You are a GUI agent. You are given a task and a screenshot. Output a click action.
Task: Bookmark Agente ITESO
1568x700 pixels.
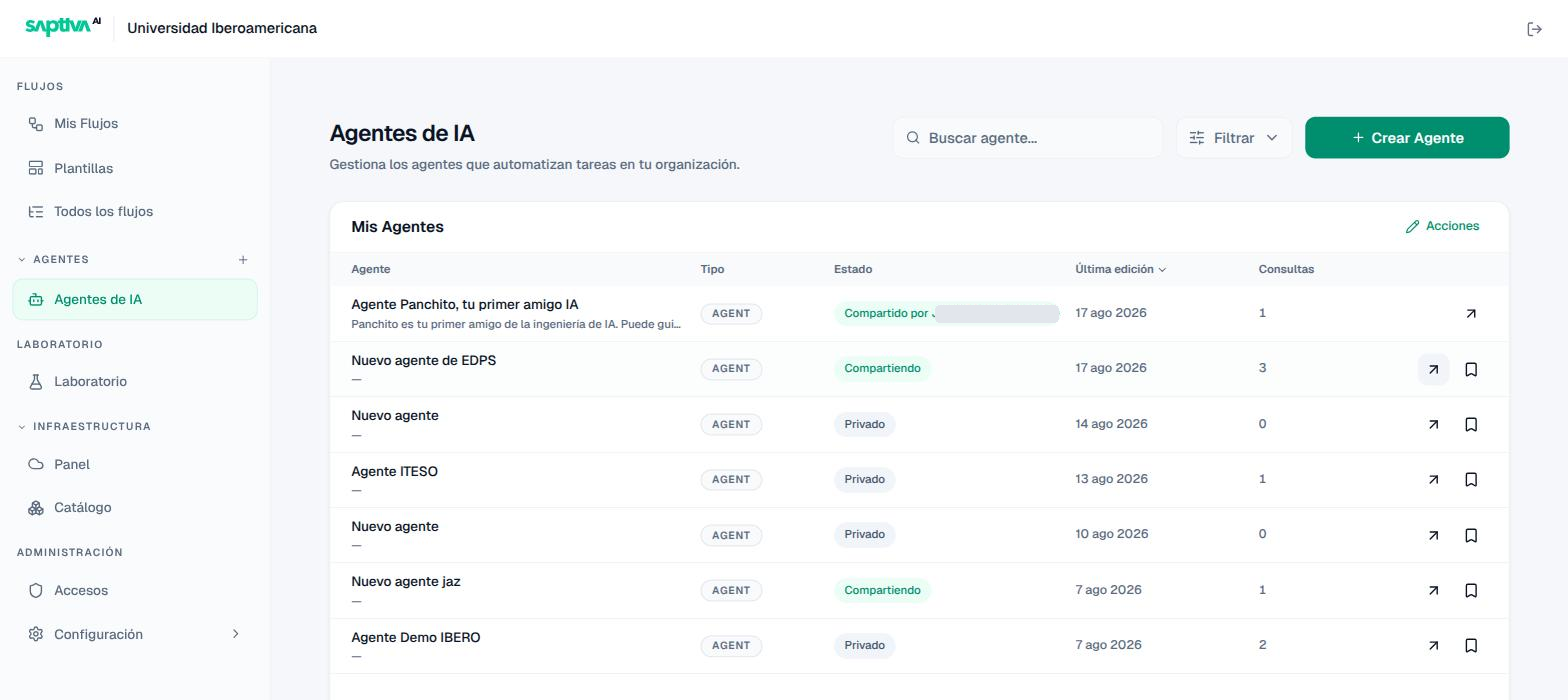[1471, 480]
